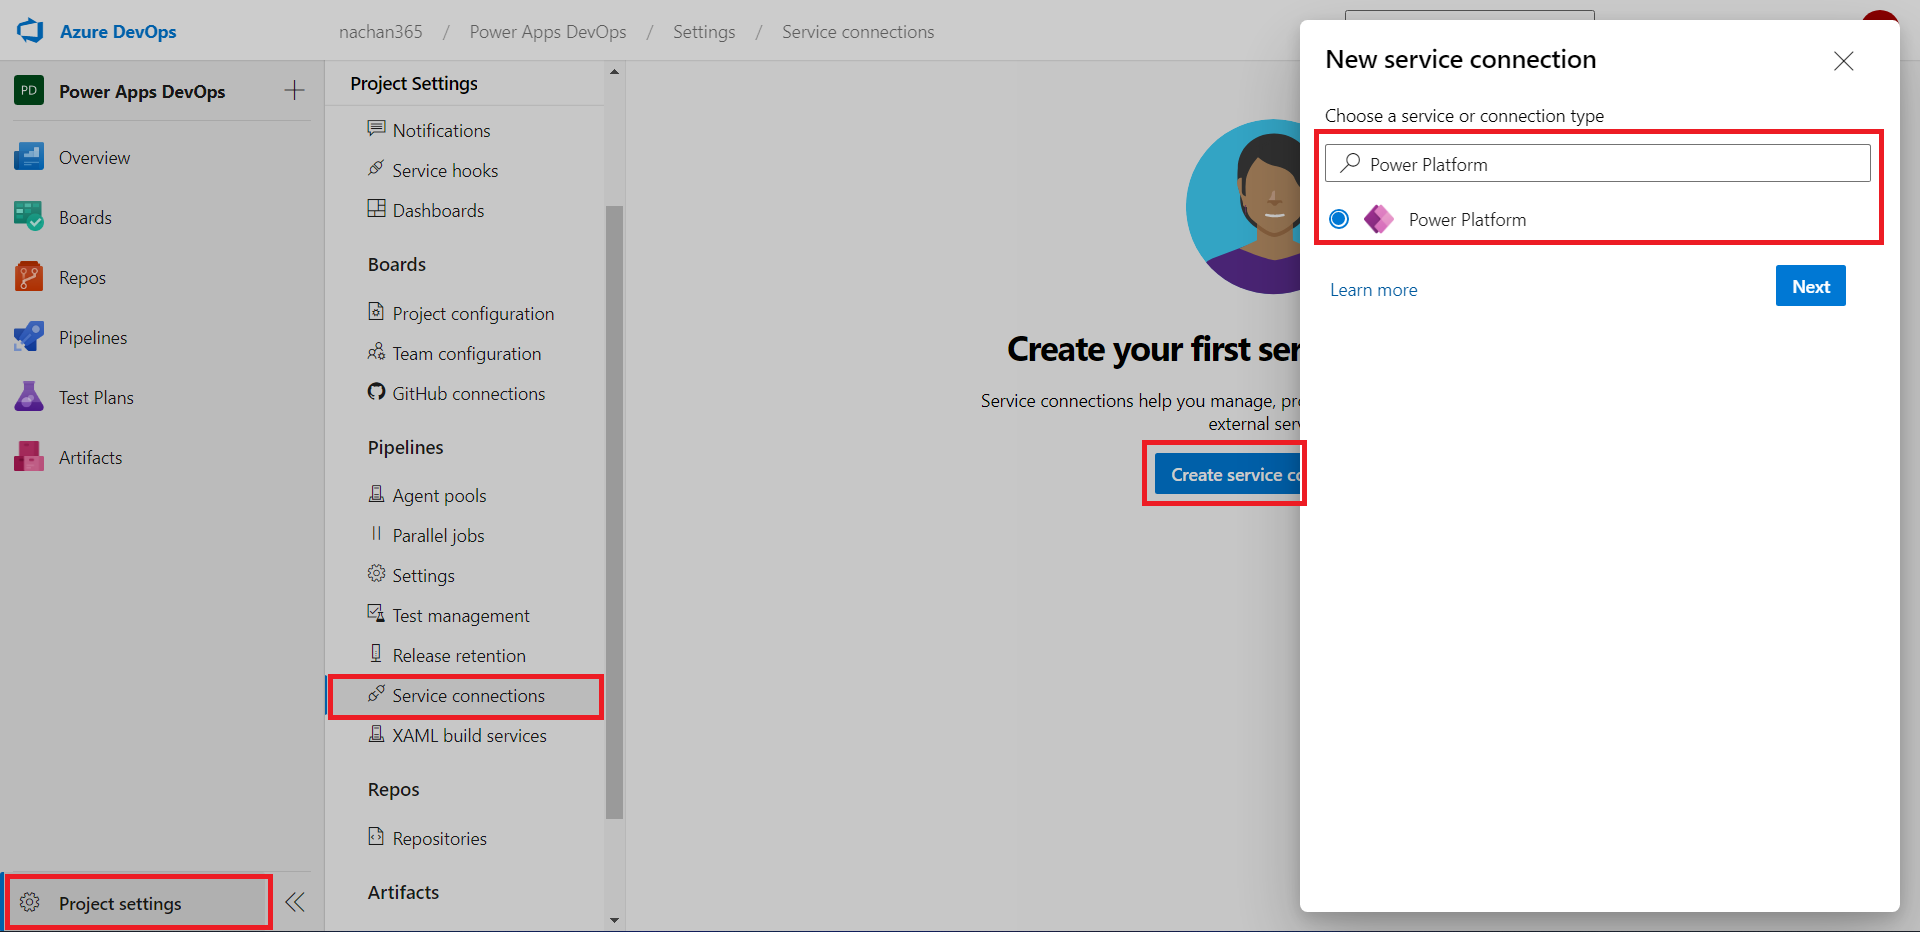
Task: Open the Repos hub icon
Action: (x=29, y=277)
